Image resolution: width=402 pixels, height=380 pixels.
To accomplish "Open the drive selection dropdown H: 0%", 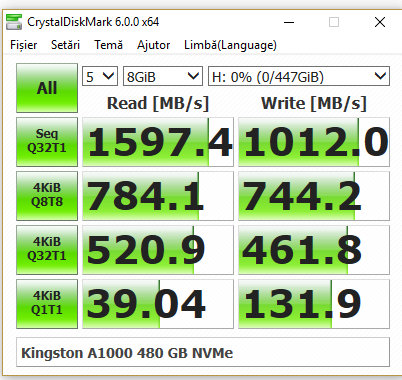I will pyautogui.click(x=299, y=76).
